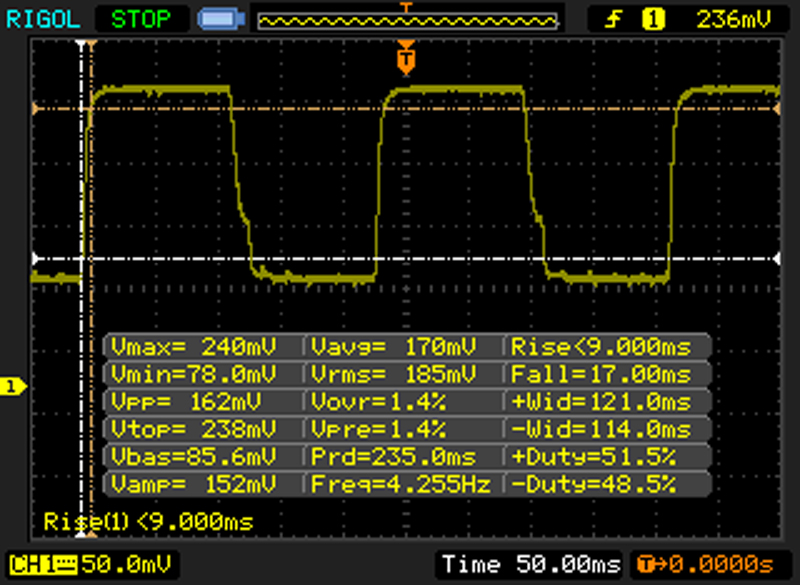Click the Vmax= 240mV measurement
The image size is (800, 585).
[x=193, y=347]
